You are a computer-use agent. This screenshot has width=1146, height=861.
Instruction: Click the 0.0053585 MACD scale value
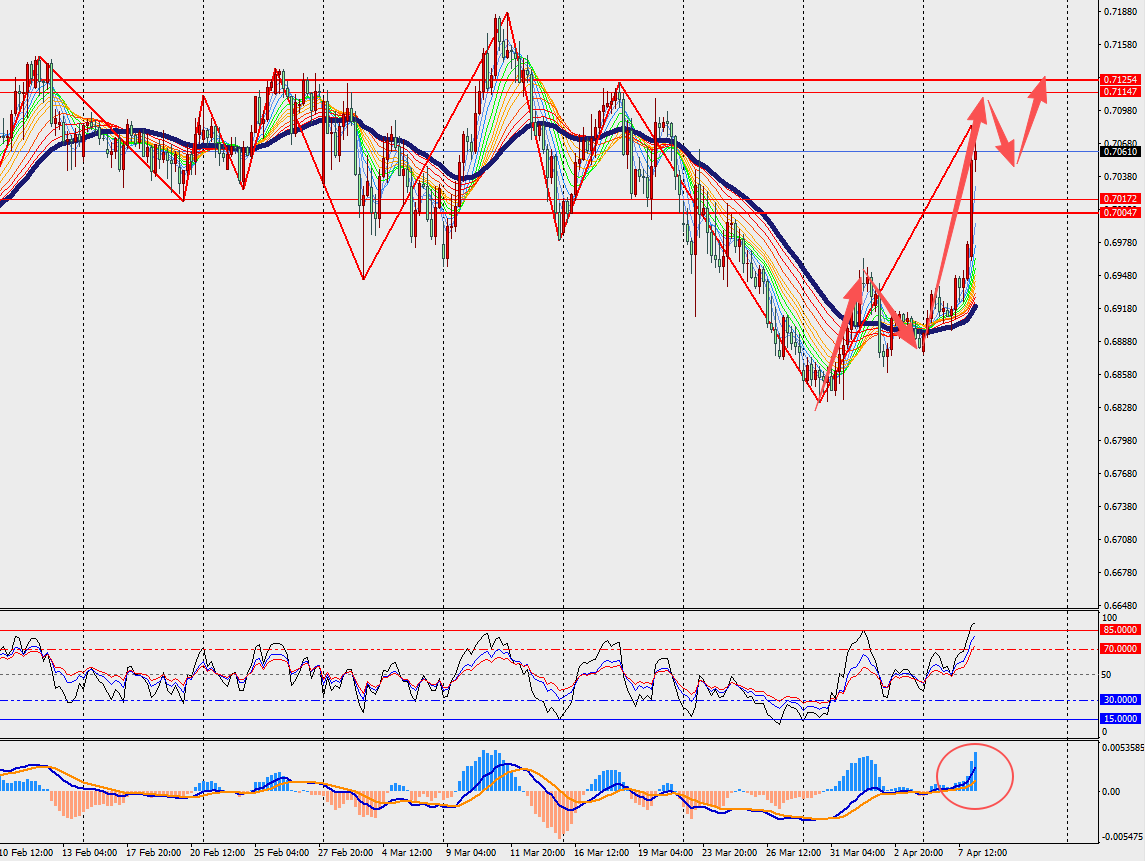coord(1122,748)
